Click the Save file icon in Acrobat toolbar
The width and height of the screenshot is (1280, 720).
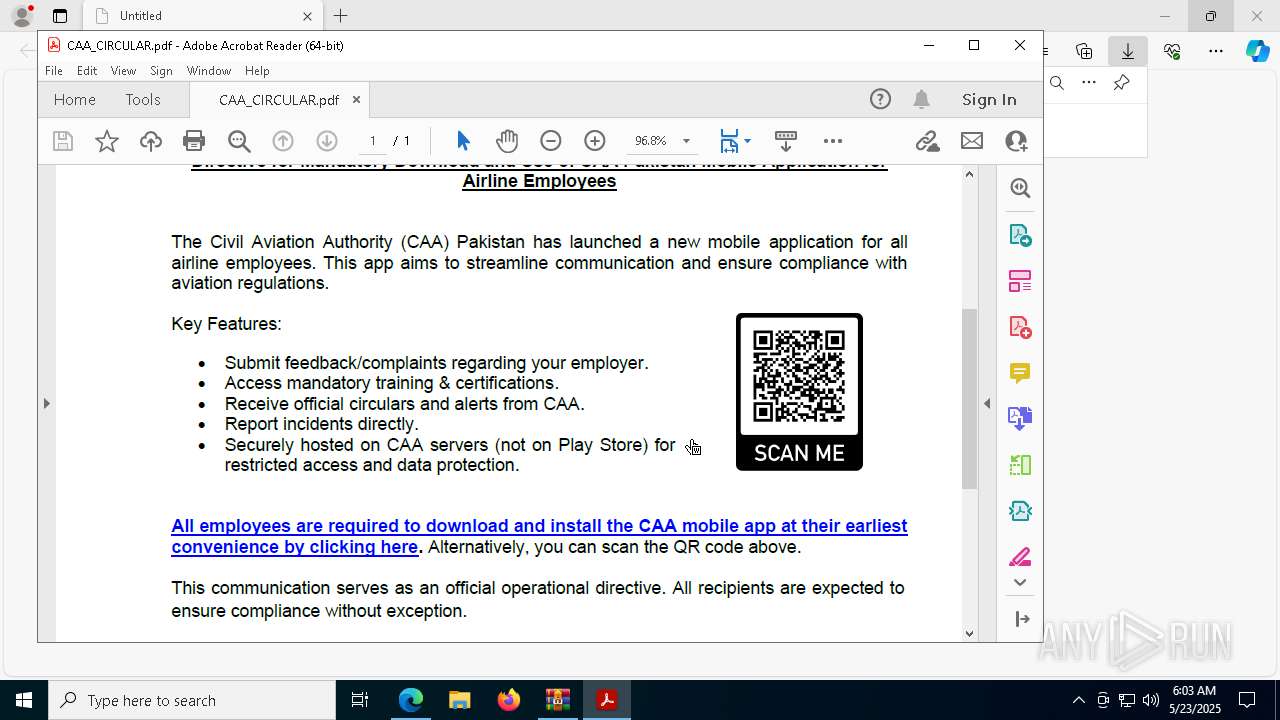coord(63,141)
